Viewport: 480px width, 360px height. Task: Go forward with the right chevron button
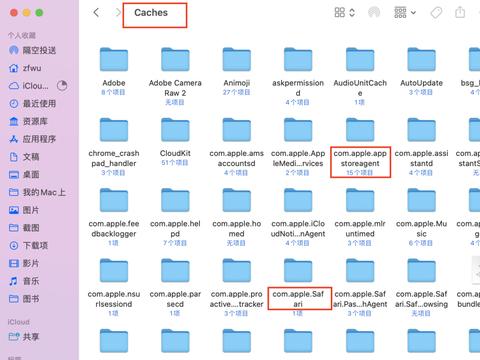pos(118,13)
